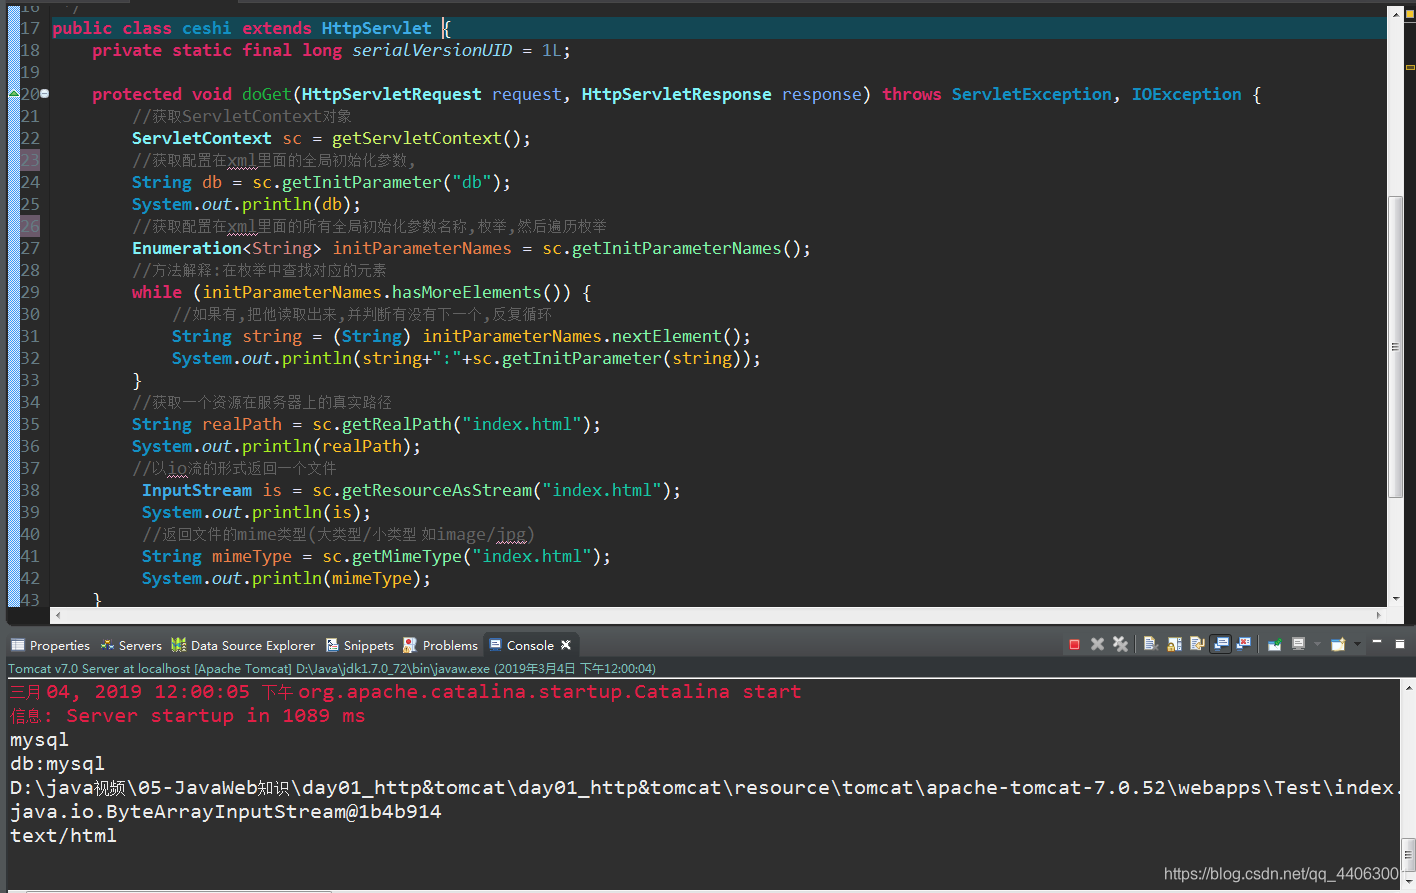1416x893 pixels.
Task: Click Problems tab icon
Action: pos(410,645)
